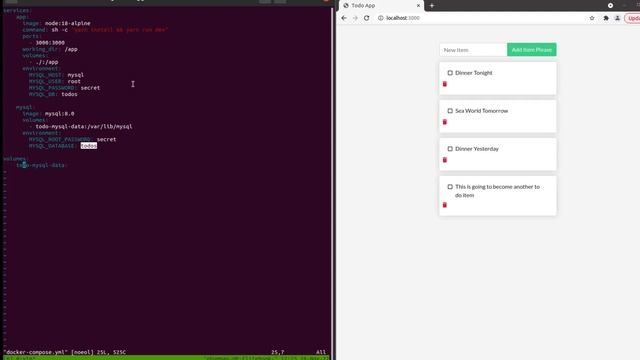
Task: Click 'todo-mysql-data:/var/lib/mysql' volume line
Action: pos(84,127)
